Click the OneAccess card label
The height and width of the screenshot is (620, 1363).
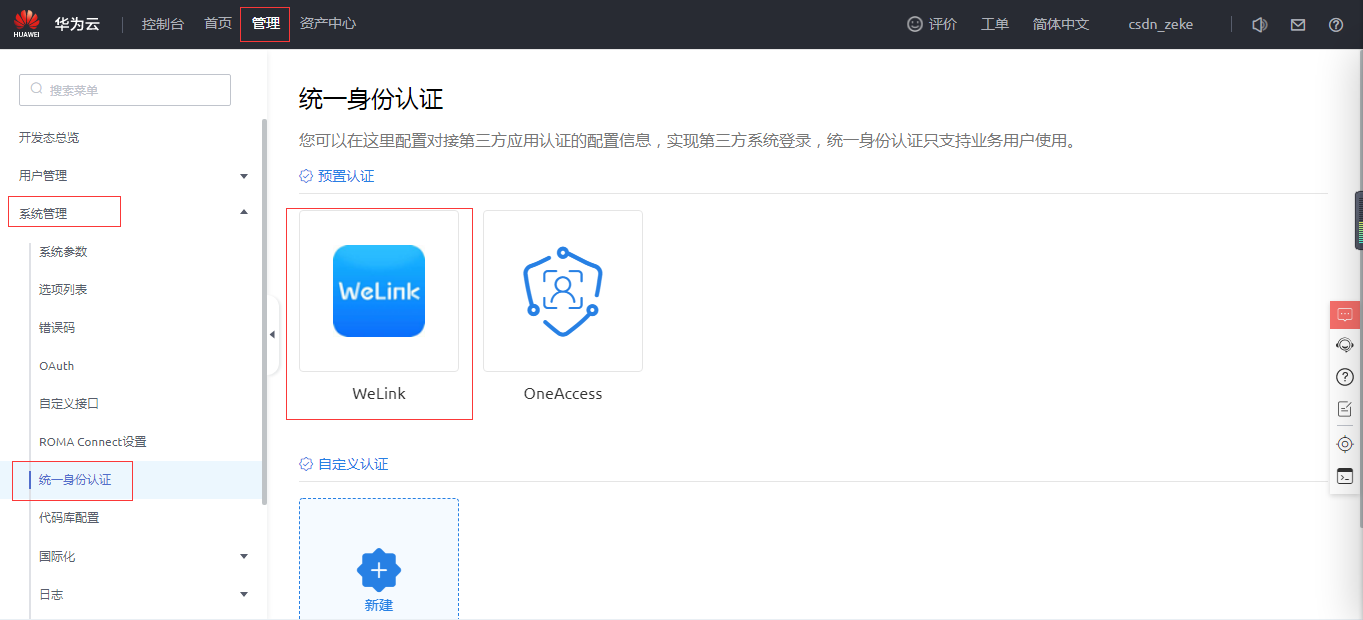(563, 394)
